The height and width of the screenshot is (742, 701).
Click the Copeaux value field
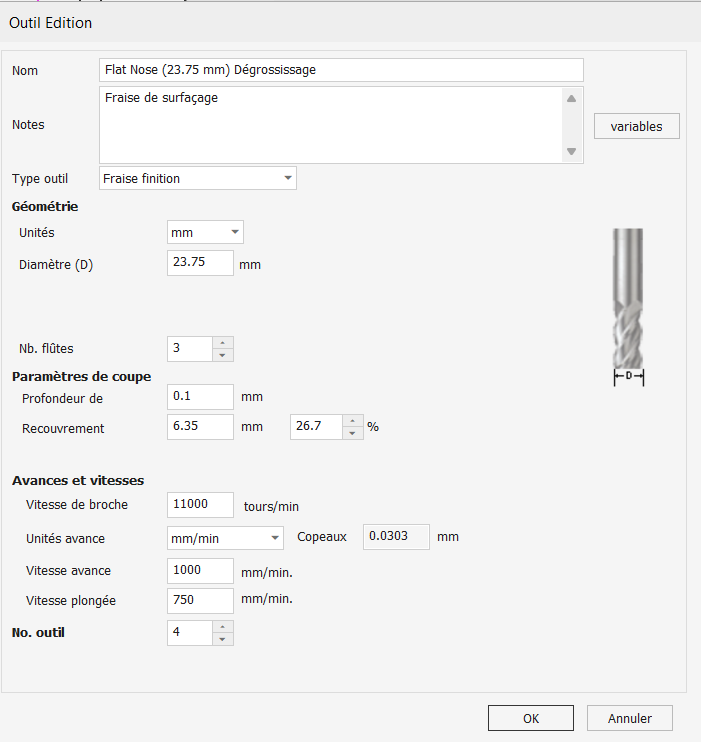coord(396,537)
